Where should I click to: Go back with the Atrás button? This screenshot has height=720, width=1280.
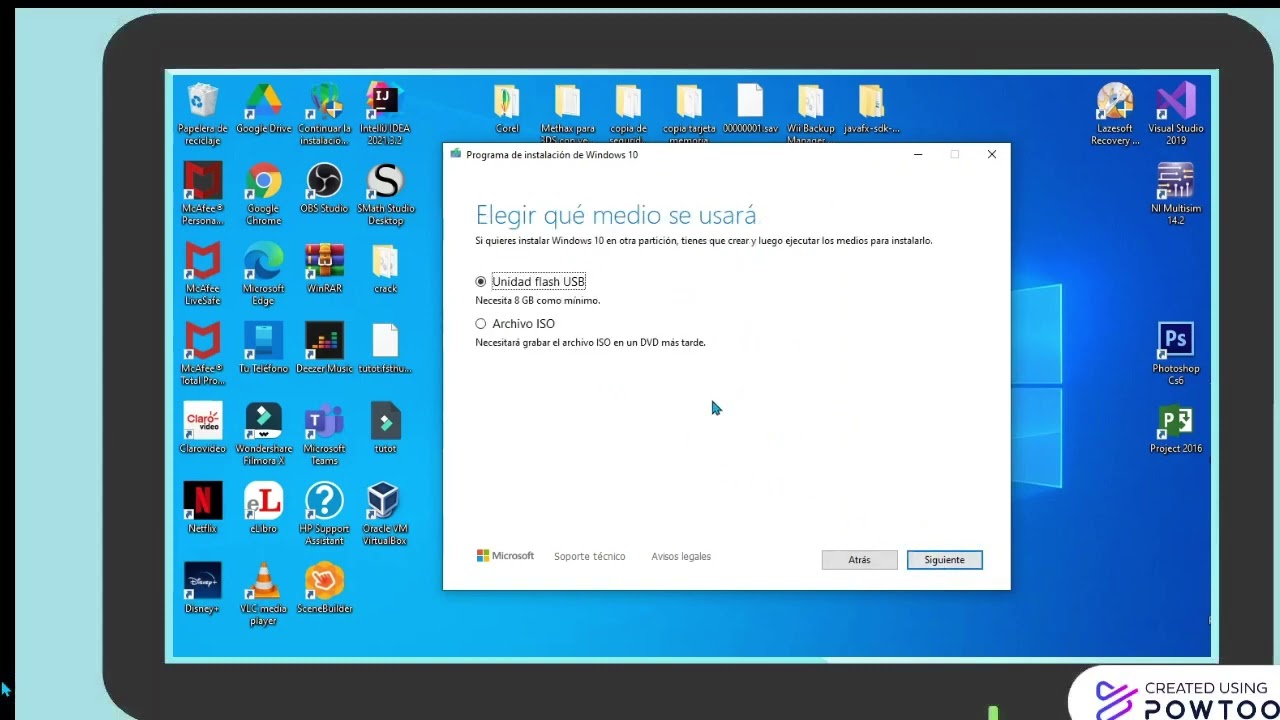tap(859, 560)
